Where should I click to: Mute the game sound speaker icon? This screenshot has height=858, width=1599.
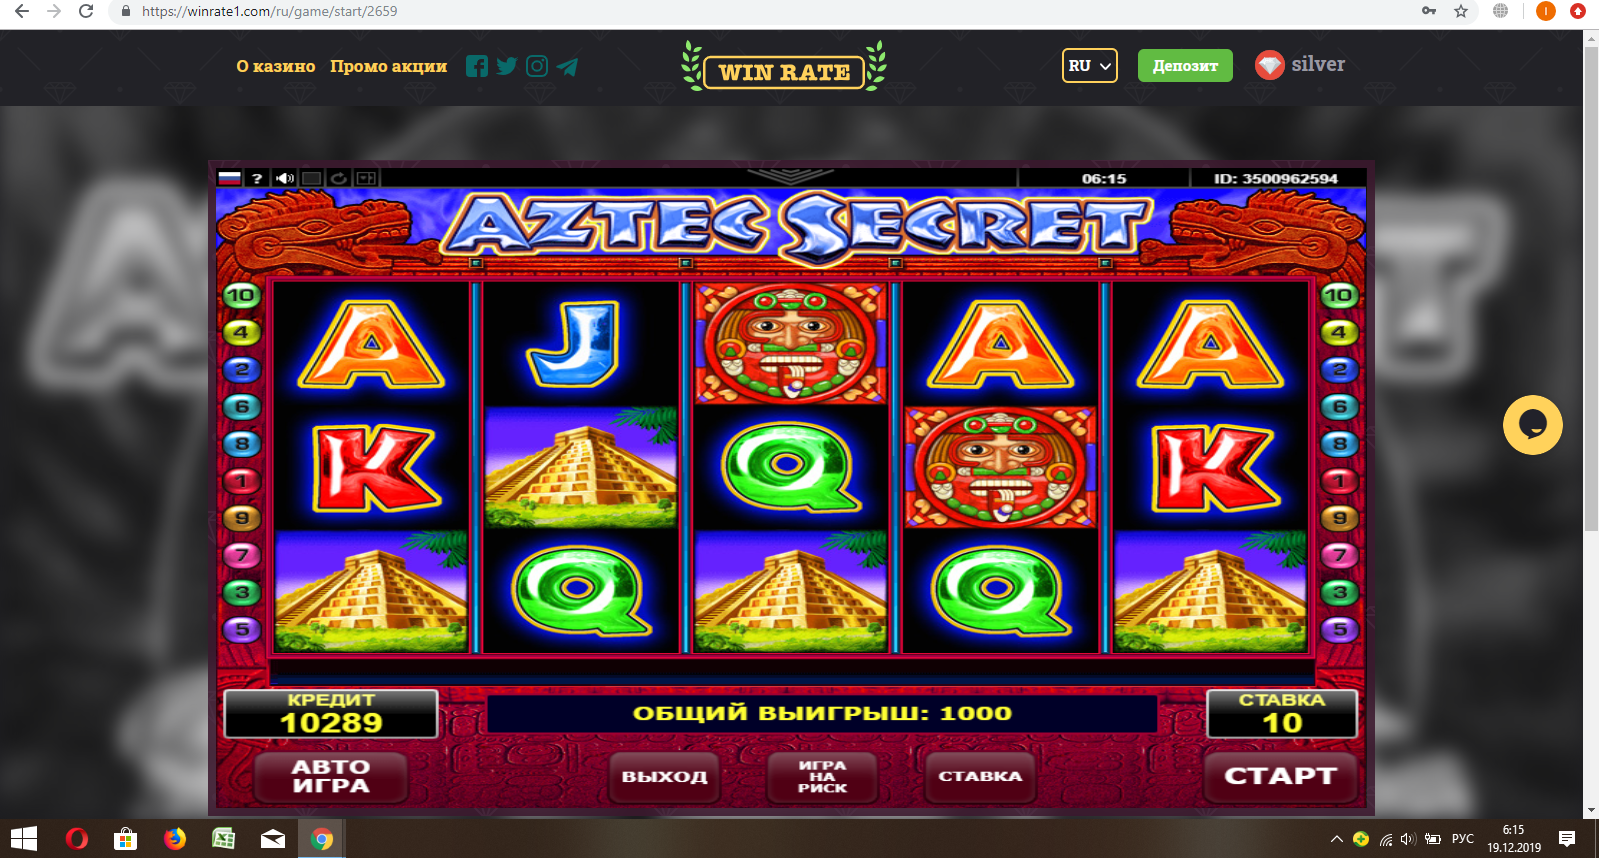(285, 178)
